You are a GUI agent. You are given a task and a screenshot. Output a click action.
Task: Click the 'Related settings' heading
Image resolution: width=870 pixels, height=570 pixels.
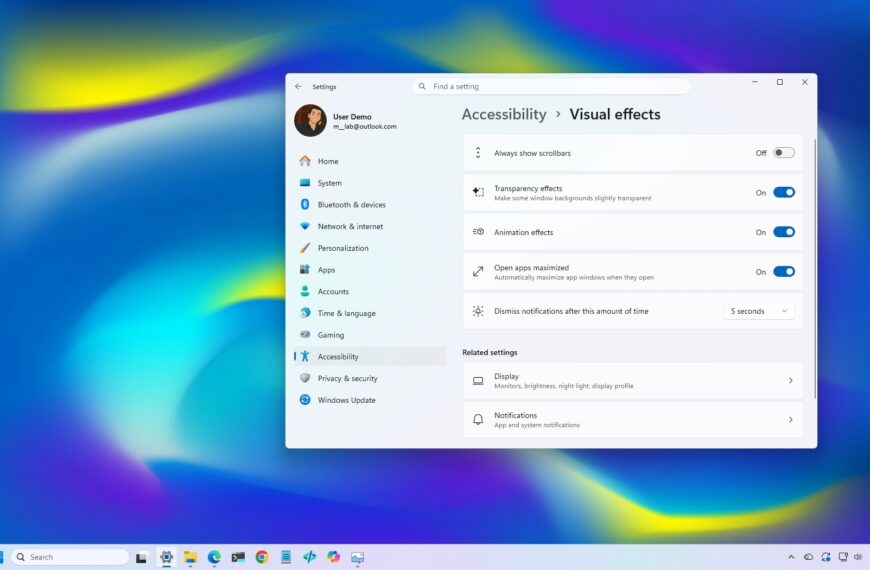pos(489,352)
